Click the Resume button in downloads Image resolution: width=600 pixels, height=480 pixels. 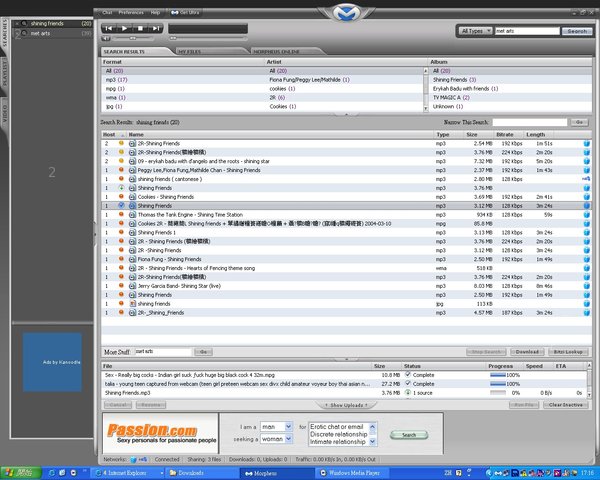pos(151,405)
